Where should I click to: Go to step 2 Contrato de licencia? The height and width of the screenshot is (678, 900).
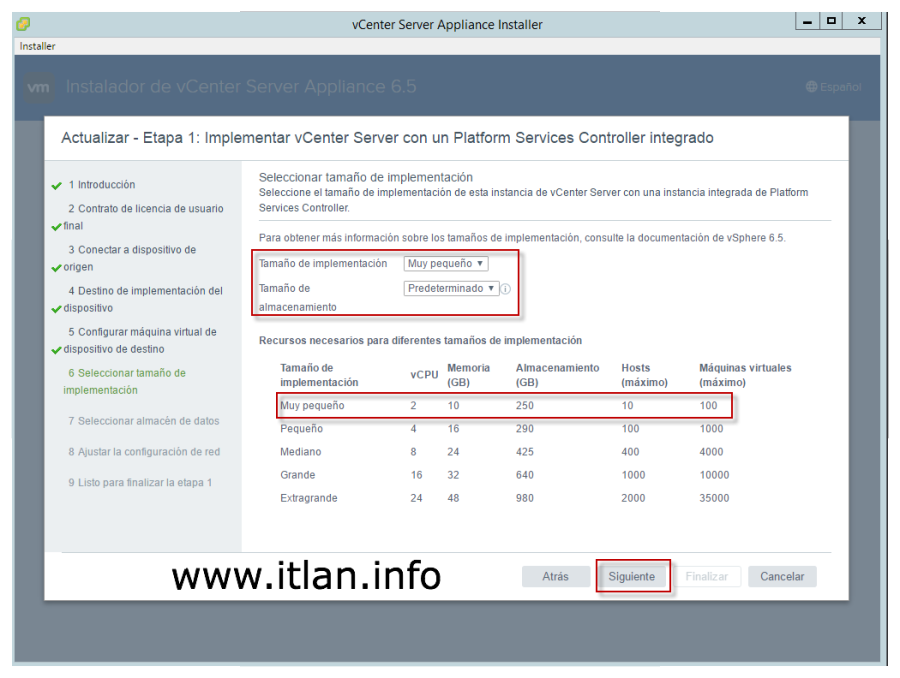pos(145,209)
